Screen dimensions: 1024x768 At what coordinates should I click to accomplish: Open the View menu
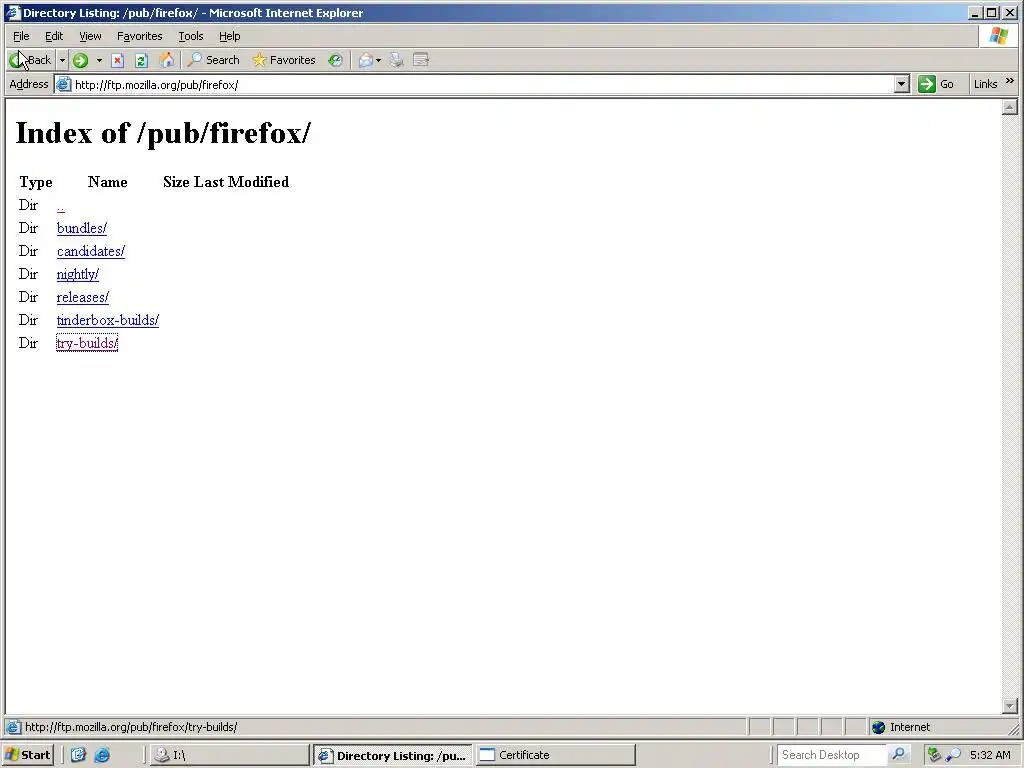(x=90, y=36)
